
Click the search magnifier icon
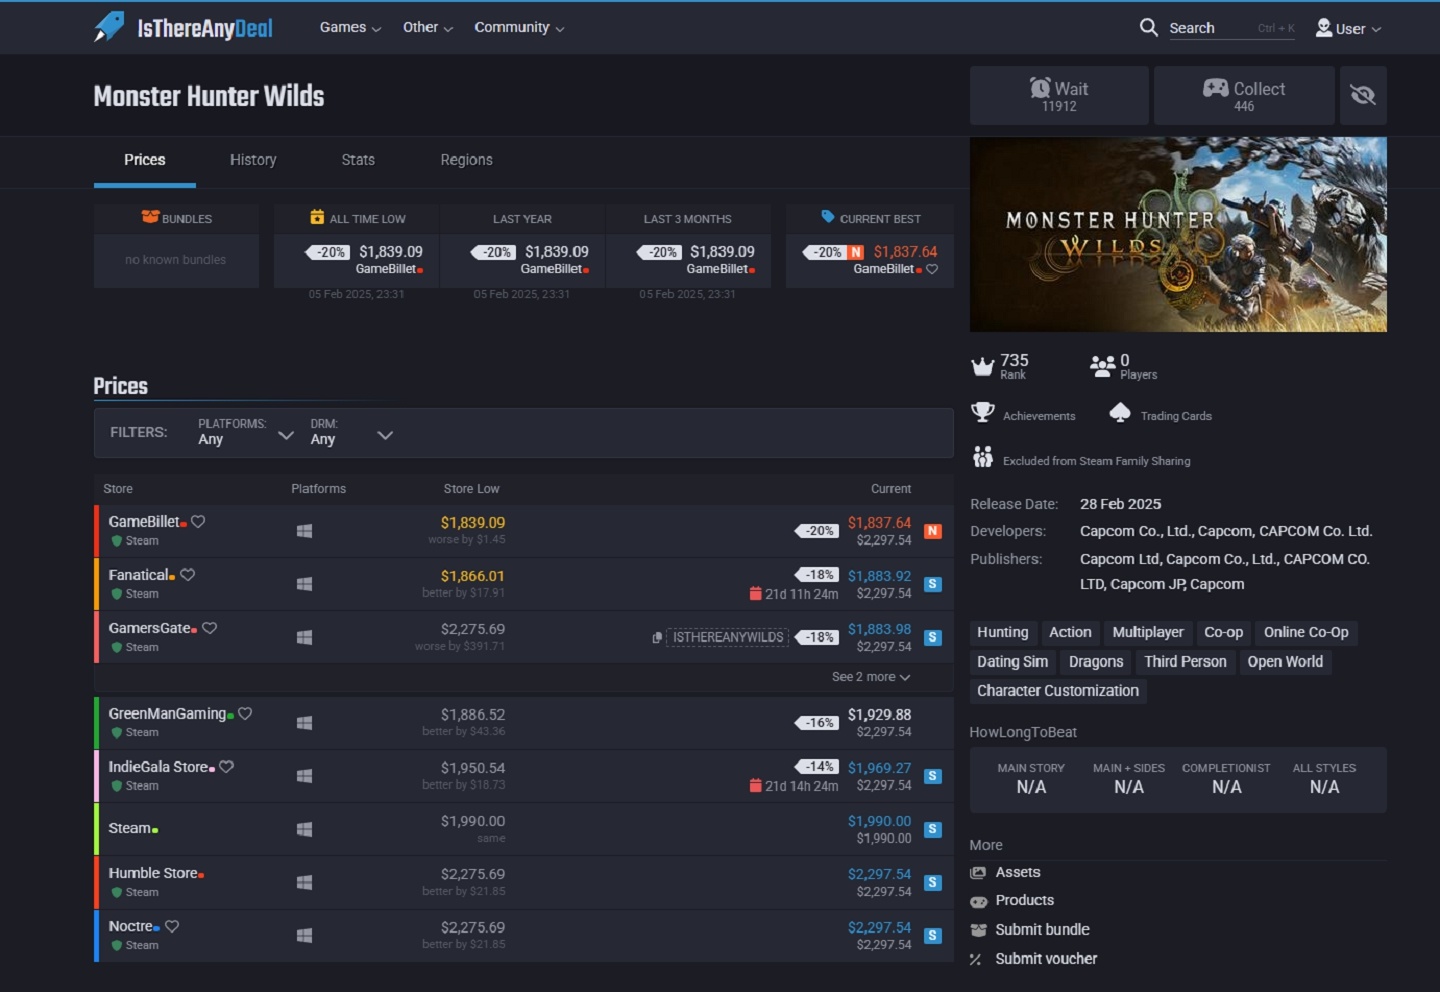coord(1149,27)
